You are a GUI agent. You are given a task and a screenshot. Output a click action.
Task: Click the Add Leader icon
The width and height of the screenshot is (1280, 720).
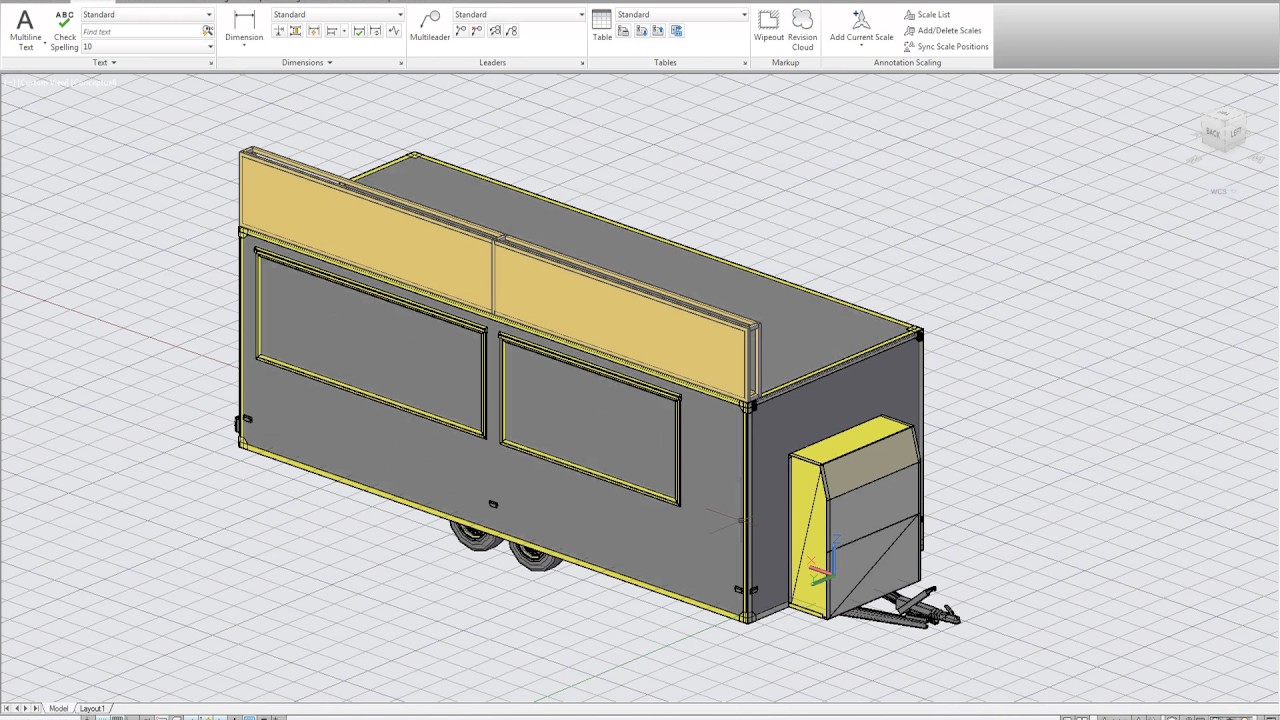click(x=461, y=31)
